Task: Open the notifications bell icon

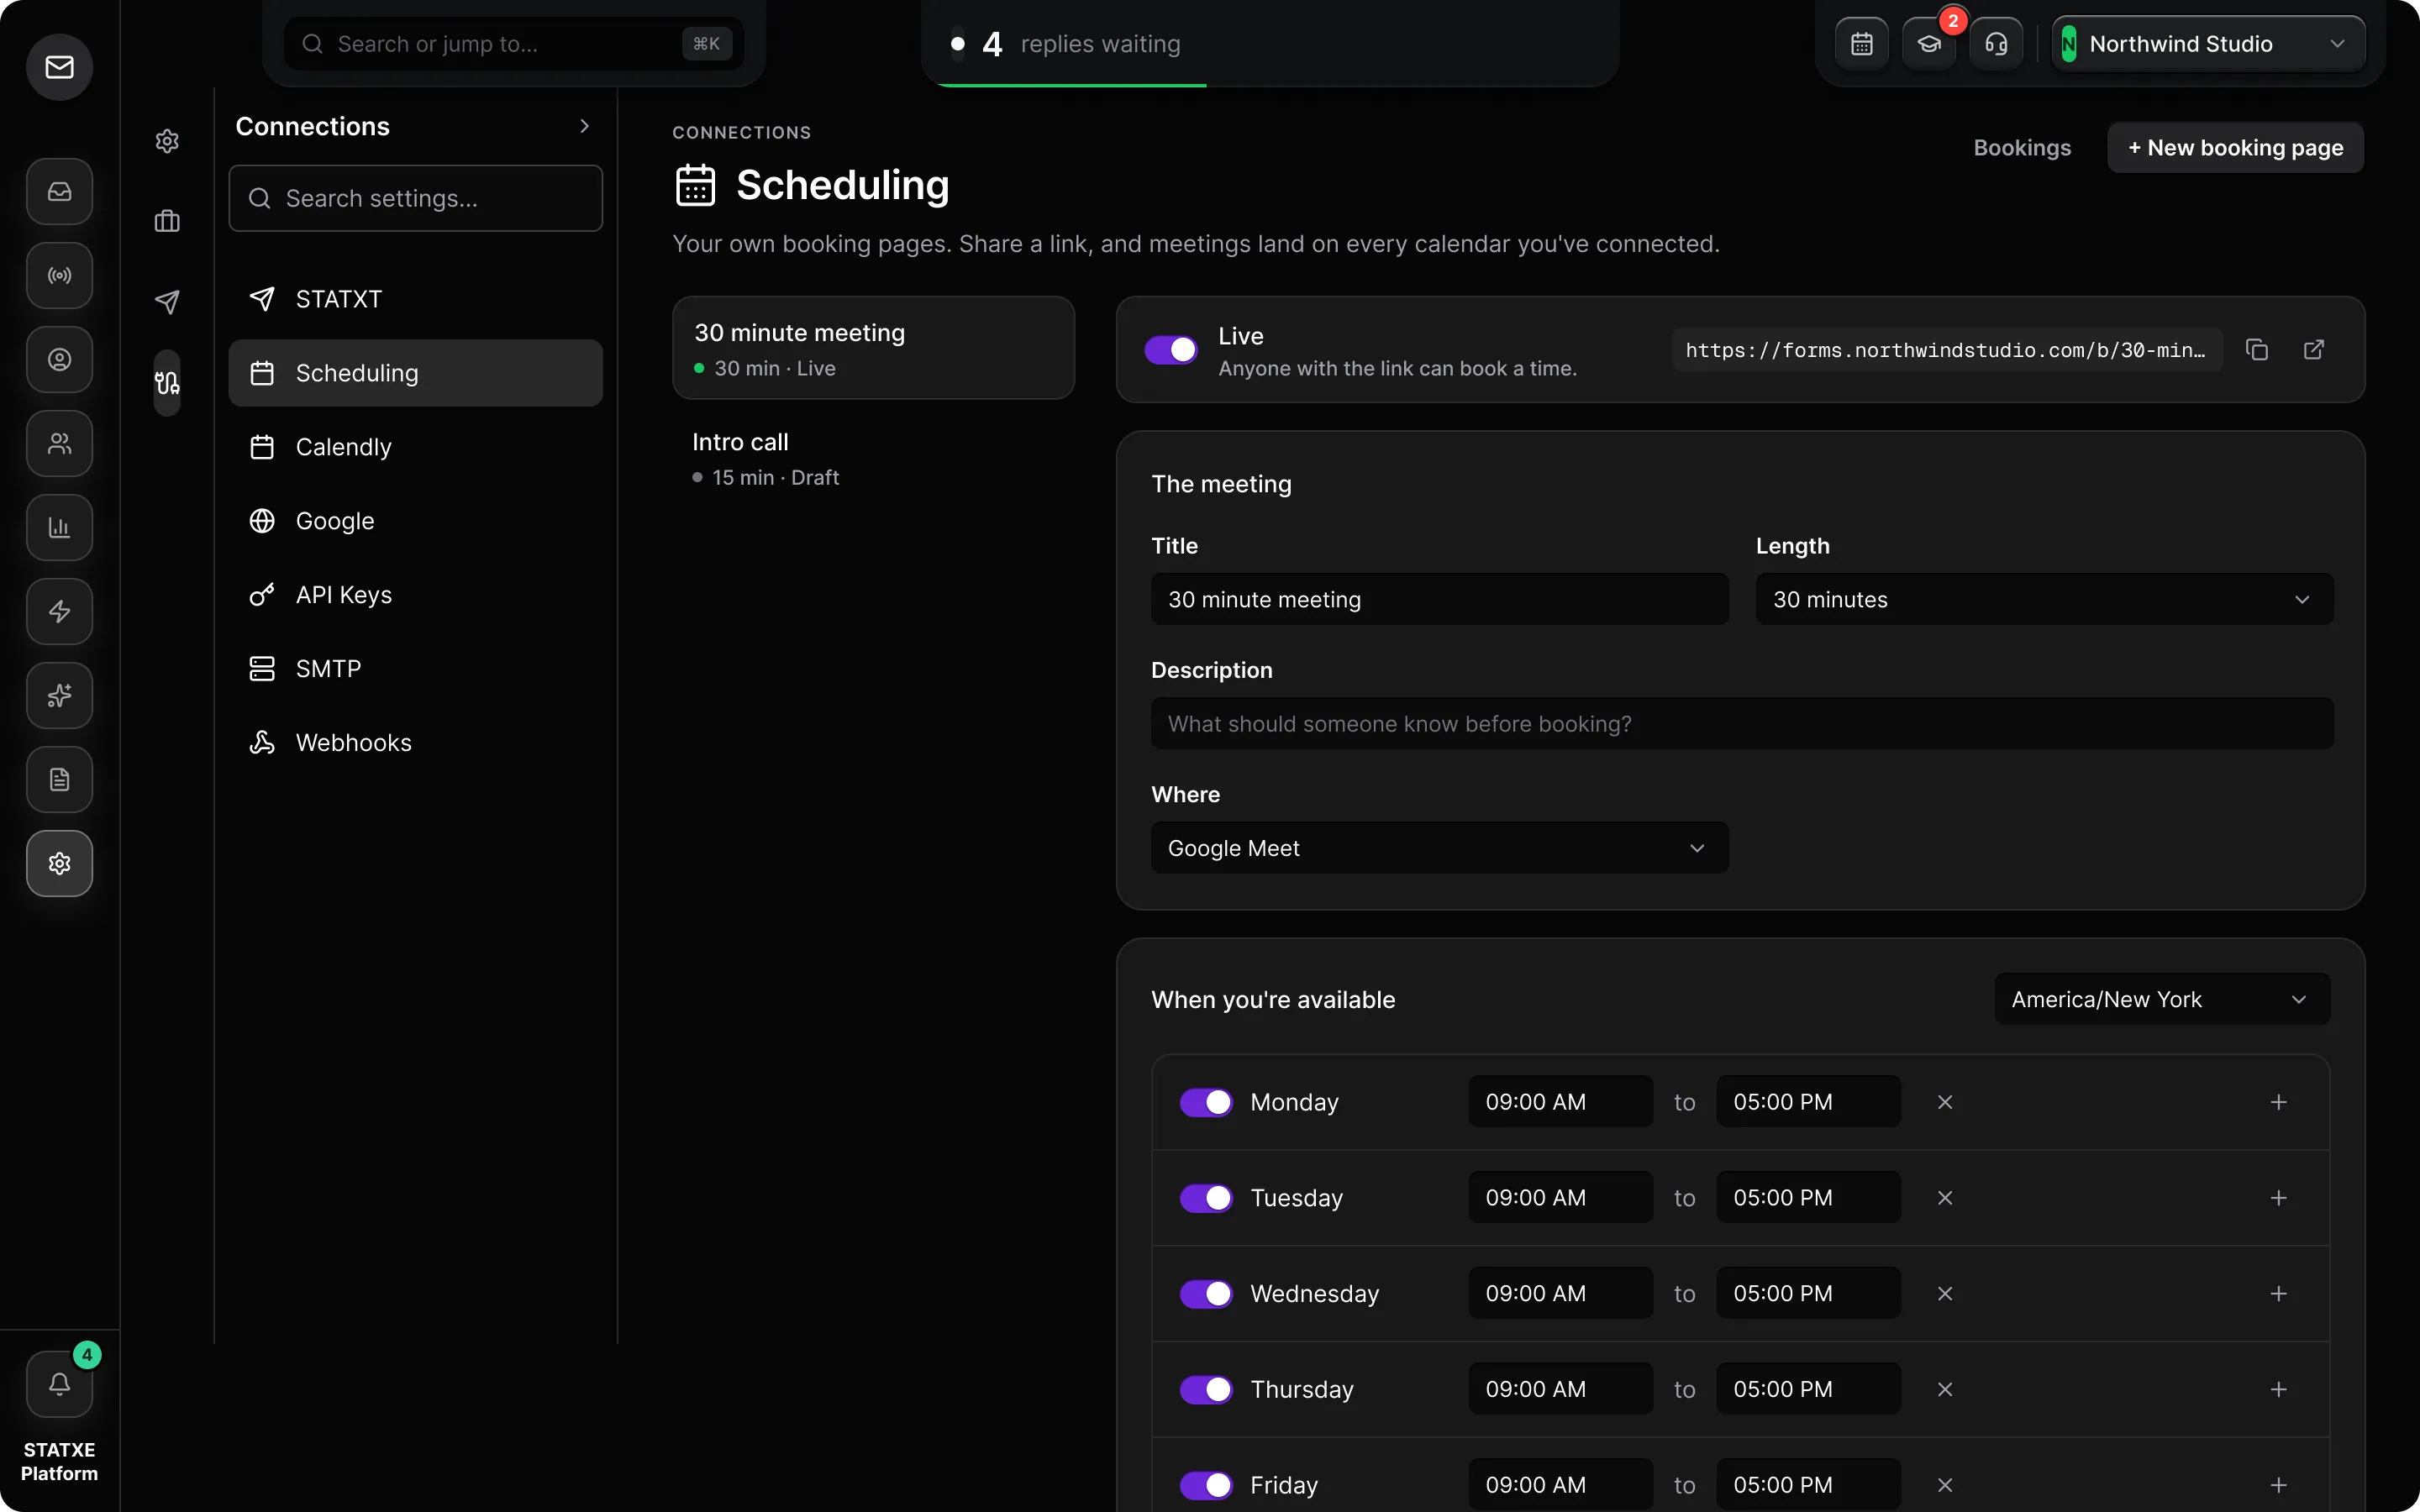Action: tap(59, 1384)
